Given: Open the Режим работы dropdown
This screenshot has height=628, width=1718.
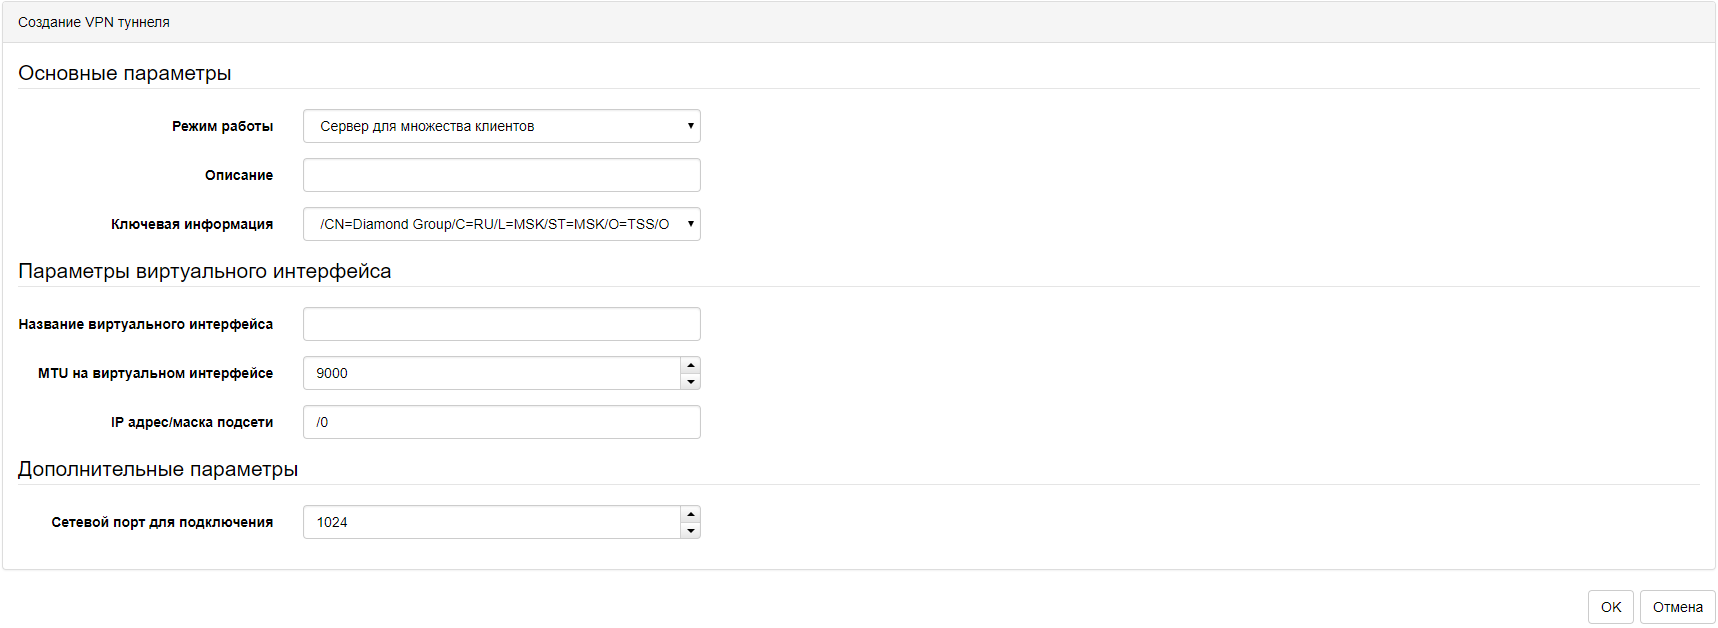Looking at the screenshot, I should (501, 126).
